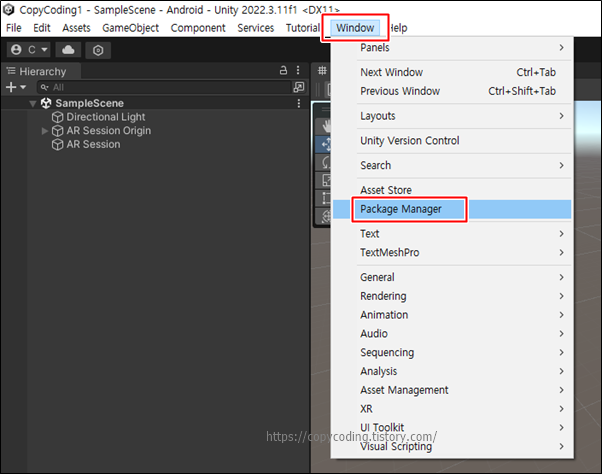The height and width of the screenshot is (474, 602).
Task: Expand the Layouts submenu
Action: (x=452, y=116)
